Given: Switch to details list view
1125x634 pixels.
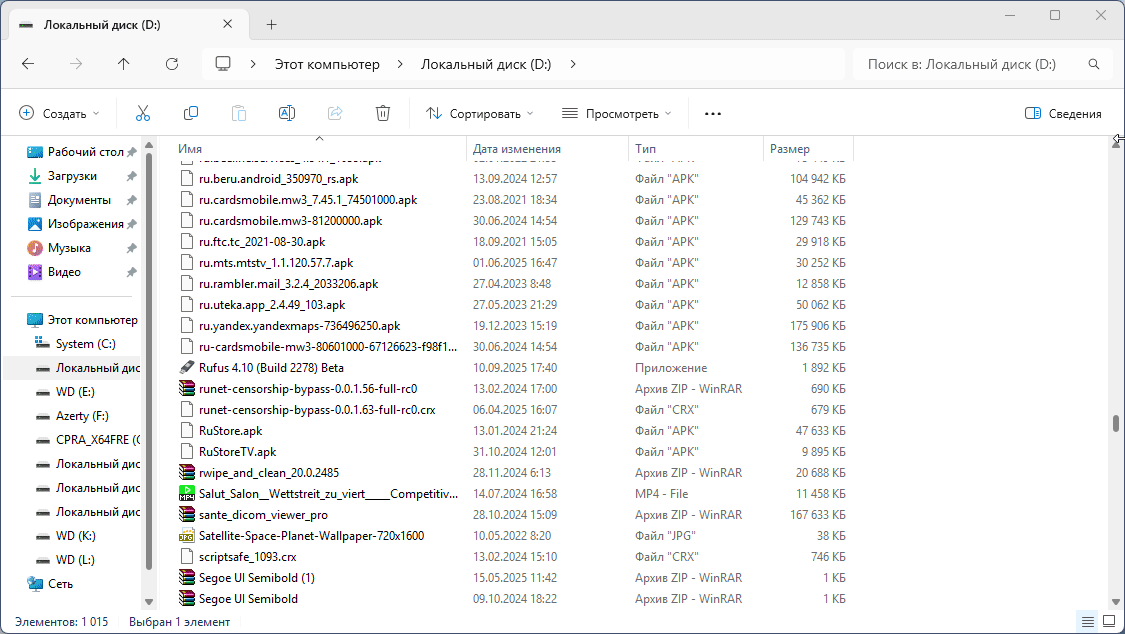Looking at the screenshot, I should click(x=1087, y=622).
